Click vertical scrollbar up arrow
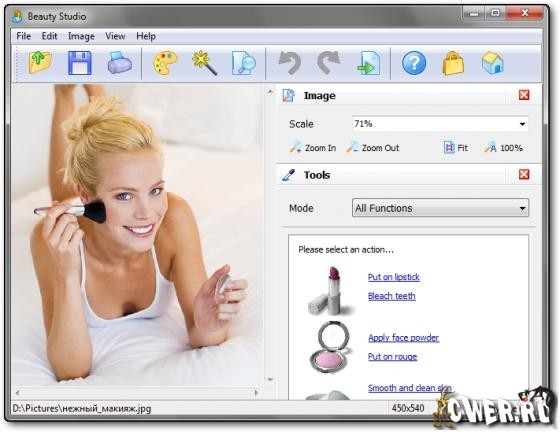560x432 pixels. pos(270,92)
